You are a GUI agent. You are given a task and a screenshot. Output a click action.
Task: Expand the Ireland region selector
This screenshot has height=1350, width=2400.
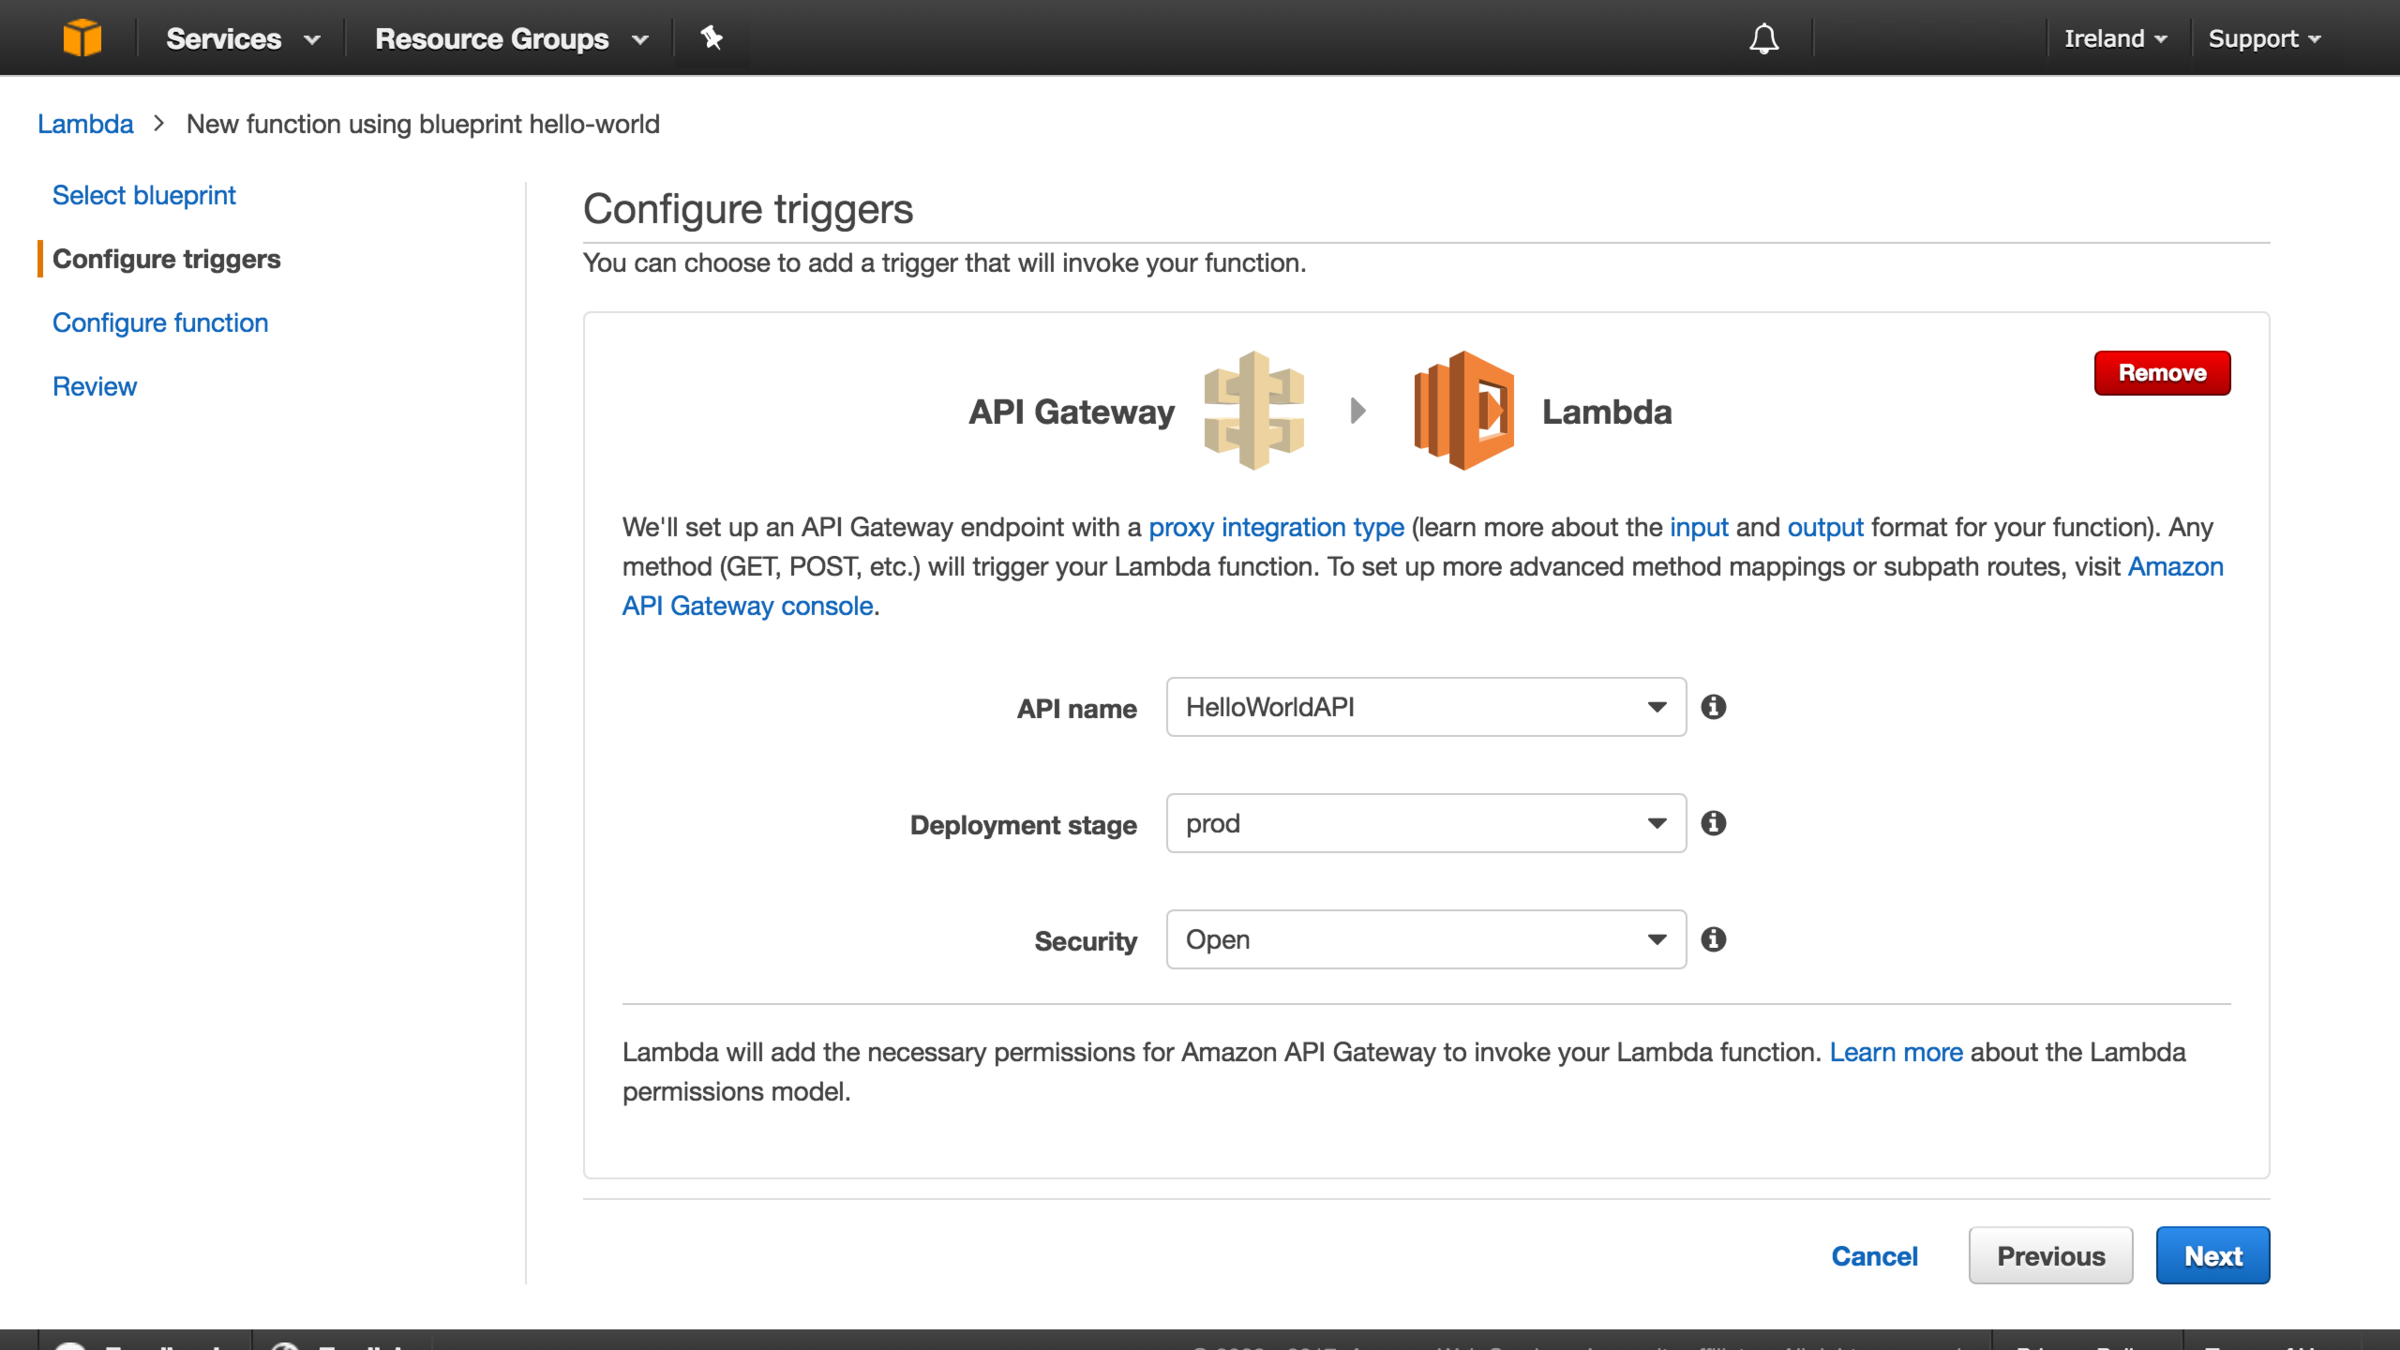[2114, 39]
